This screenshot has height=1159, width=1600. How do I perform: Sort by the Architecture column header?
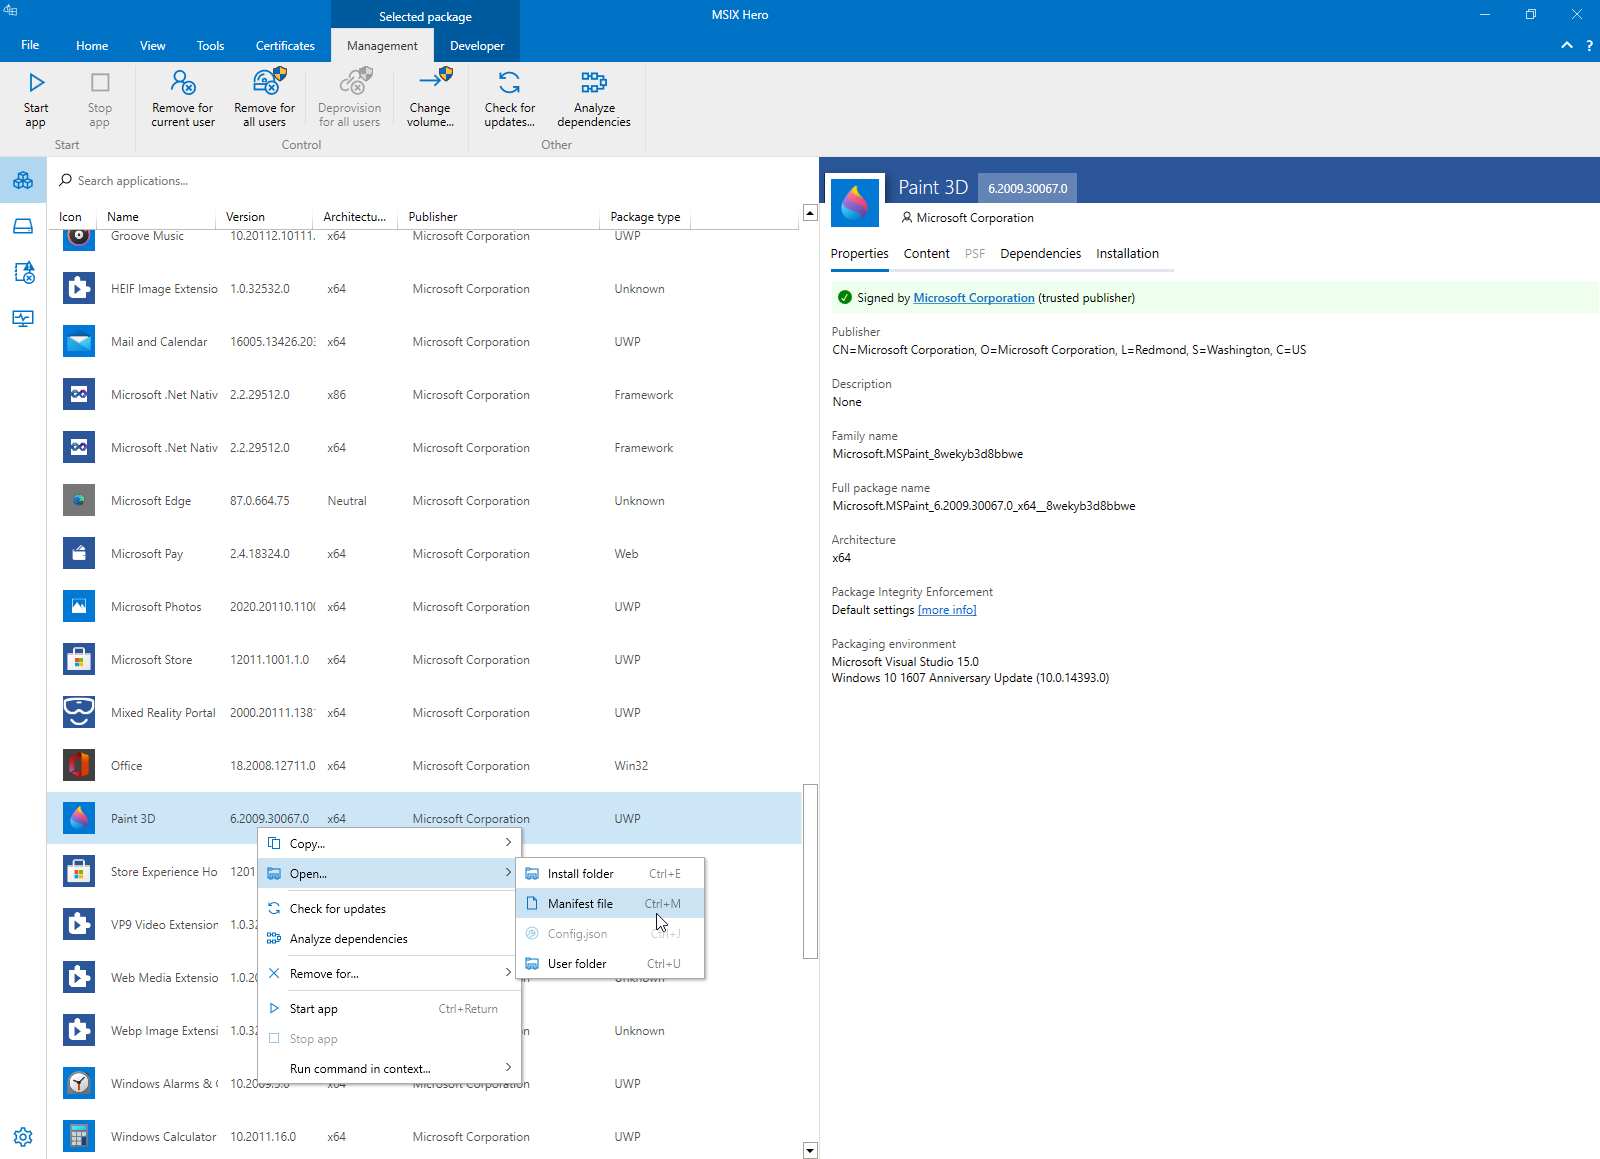tap(355, 217)
